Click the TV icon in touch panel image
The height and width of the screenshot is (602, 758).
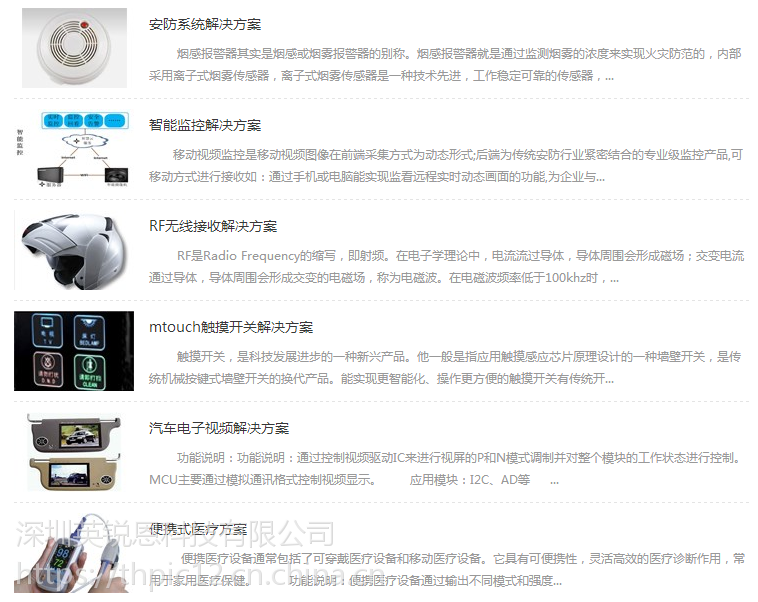pos(47,331)
